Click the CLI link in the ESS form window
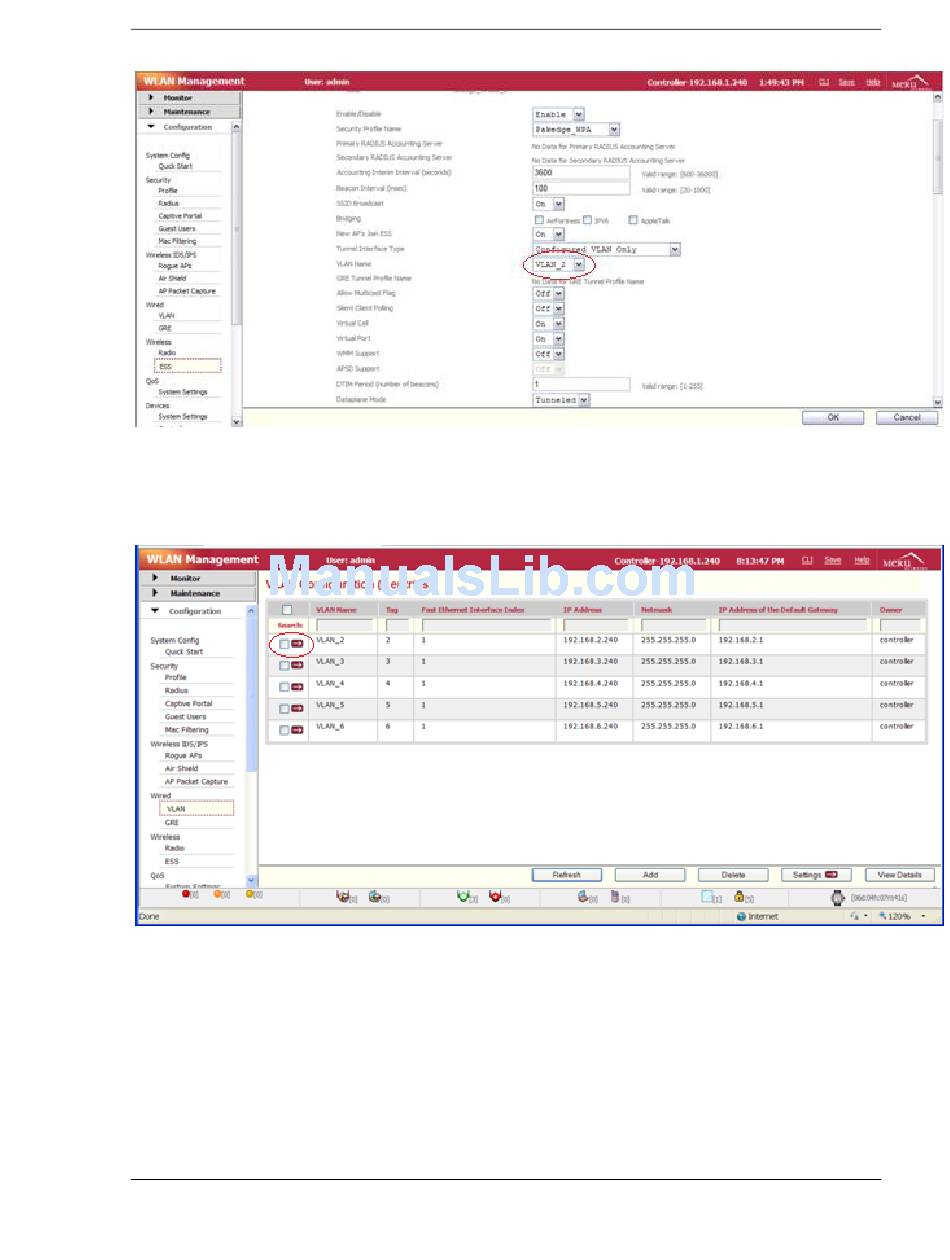The width and height of the screenshot is (950, 1260). coord(824,82)
